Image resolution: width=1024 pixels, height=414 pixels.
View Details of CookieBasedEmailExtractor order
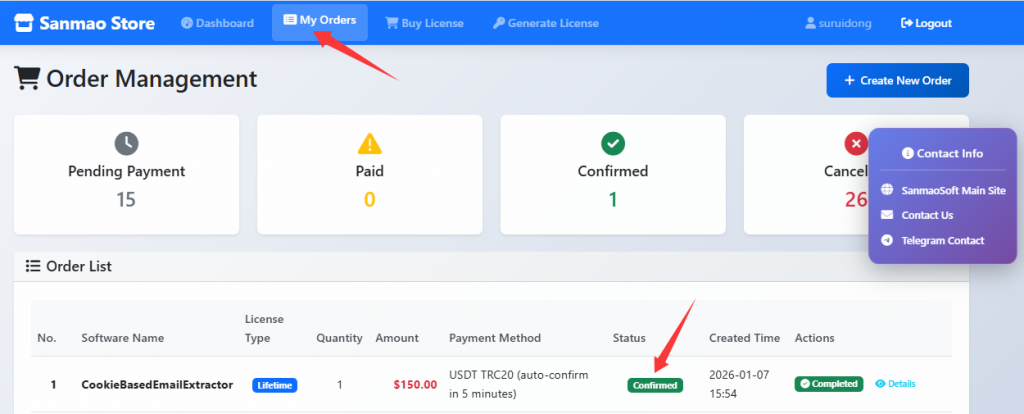point(895,384)
